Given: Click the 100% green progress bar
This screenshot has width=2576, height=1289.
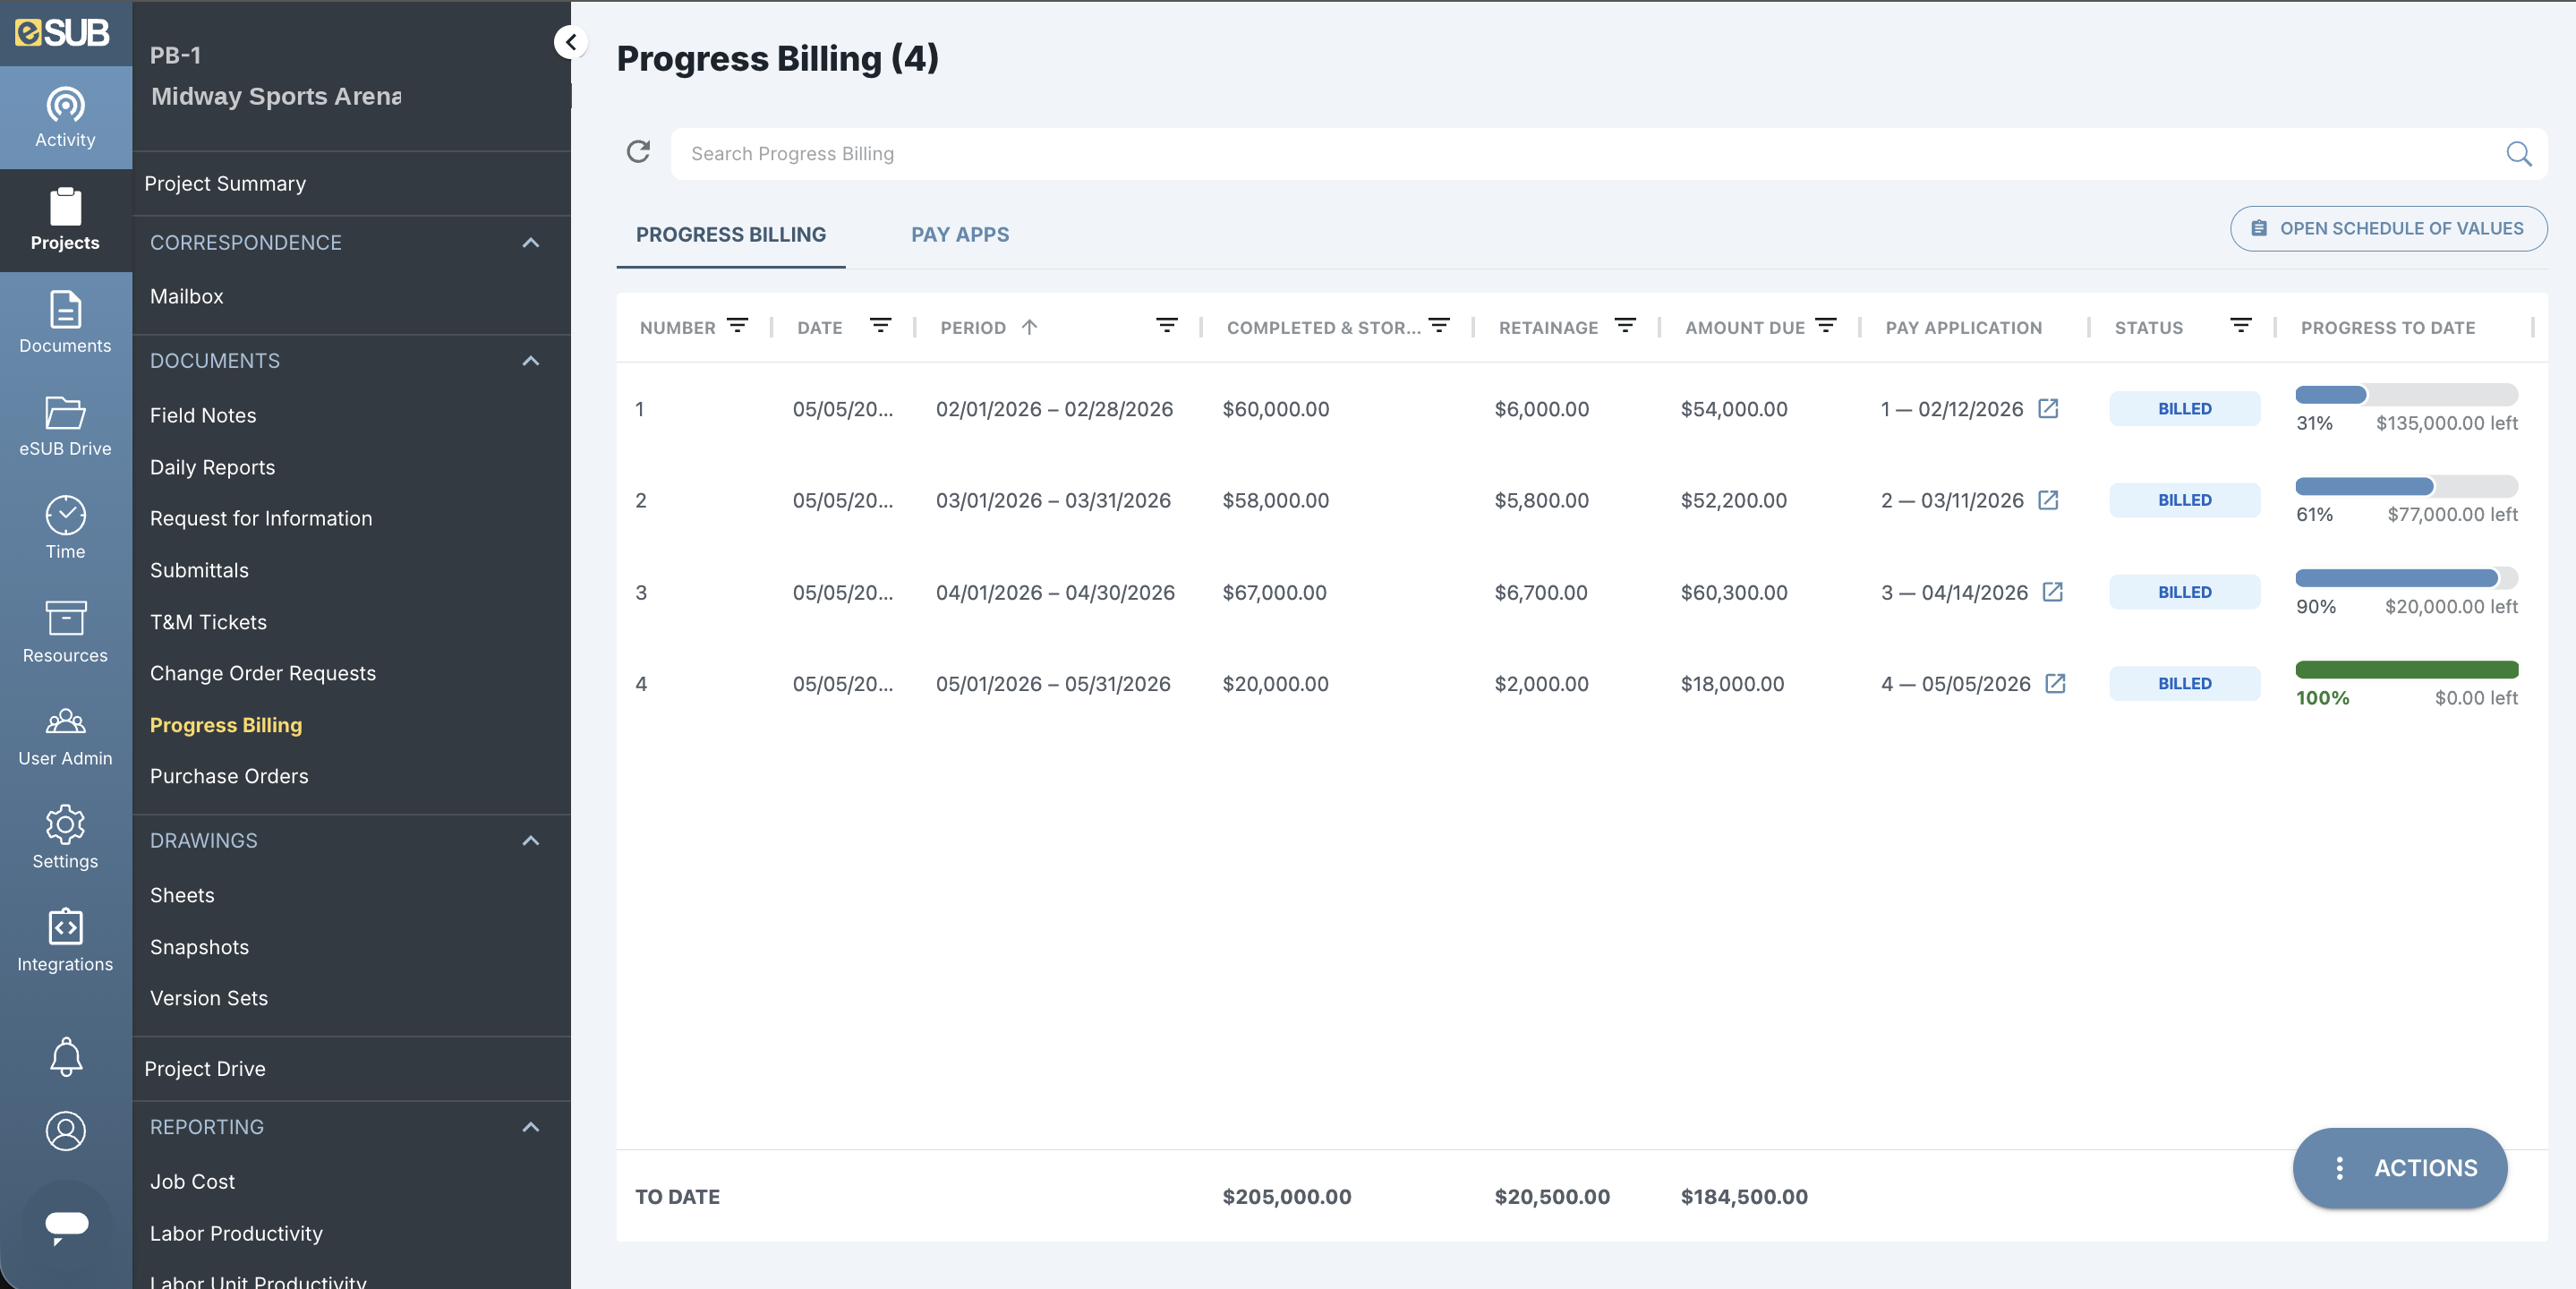Looking at the screenshot, I should tap(2406, 669).
